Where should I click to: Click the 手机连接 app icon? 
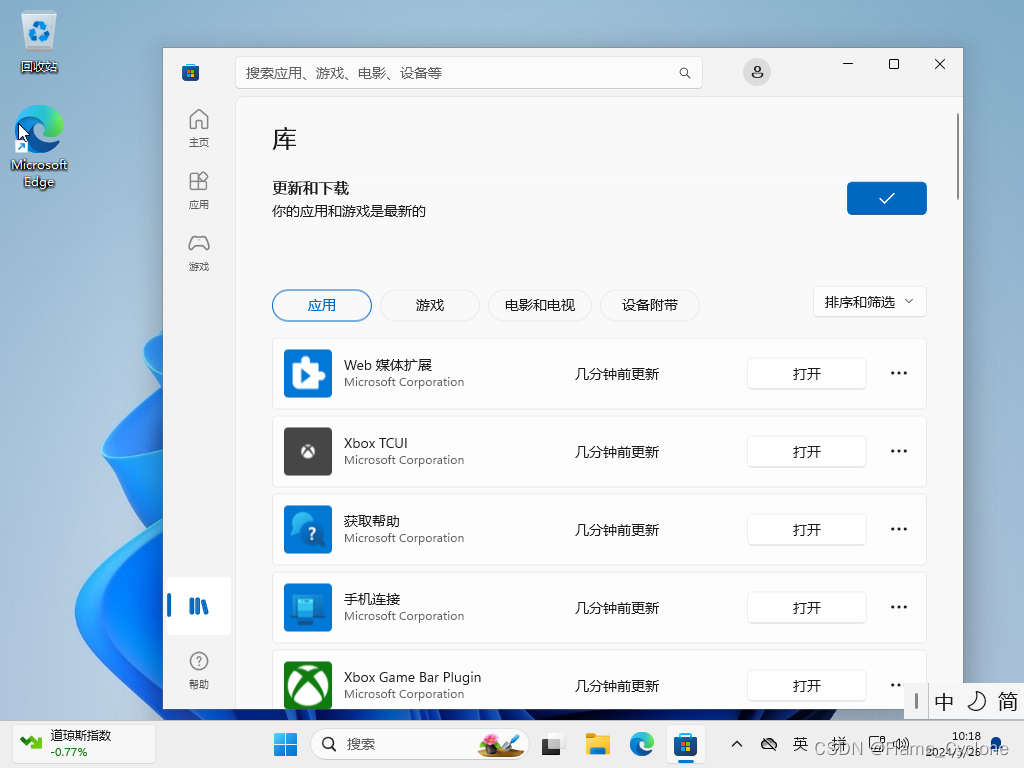308,607
